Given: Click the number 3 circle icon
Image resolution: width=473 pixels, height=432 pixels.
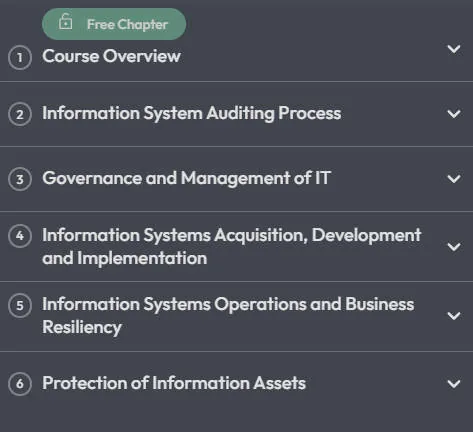Looking at the screenshot, I should tap(20, 179).
